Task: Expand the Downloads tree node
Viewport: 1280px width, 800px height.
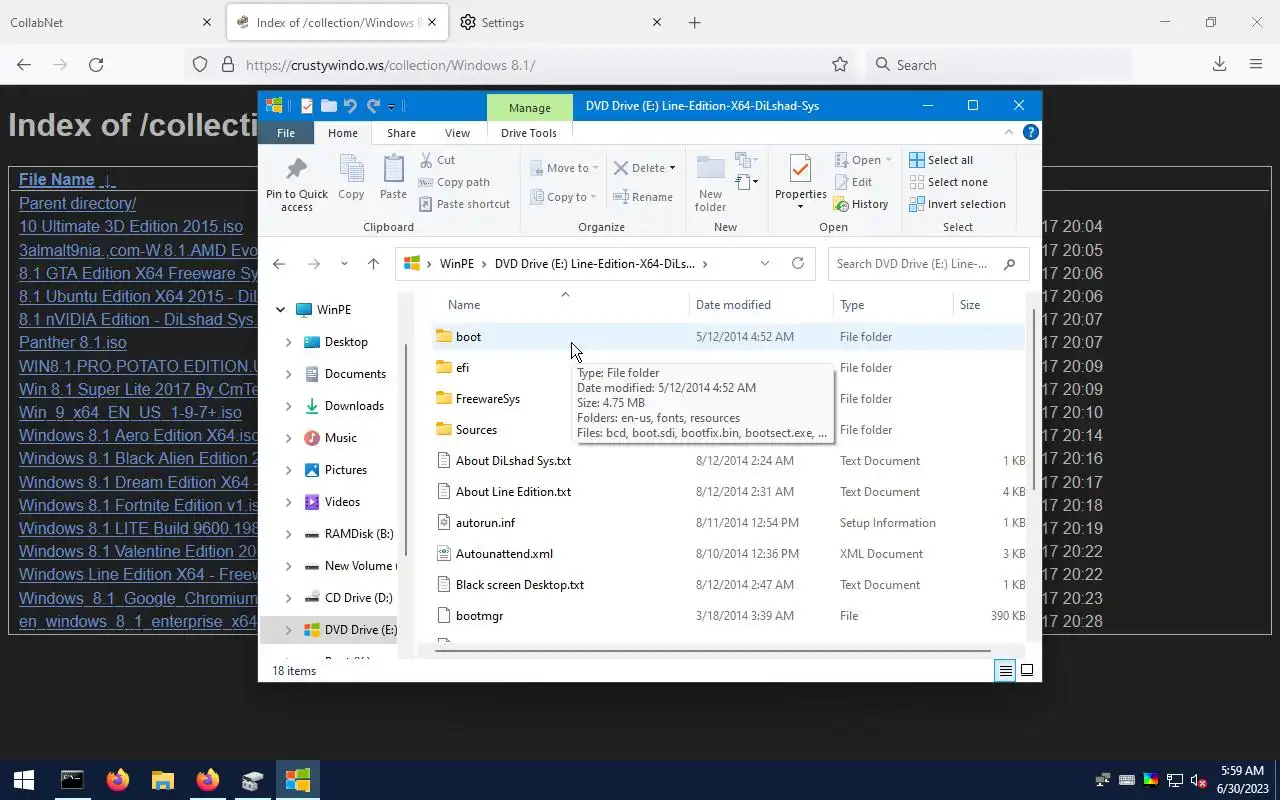Action: click(289, 406)
